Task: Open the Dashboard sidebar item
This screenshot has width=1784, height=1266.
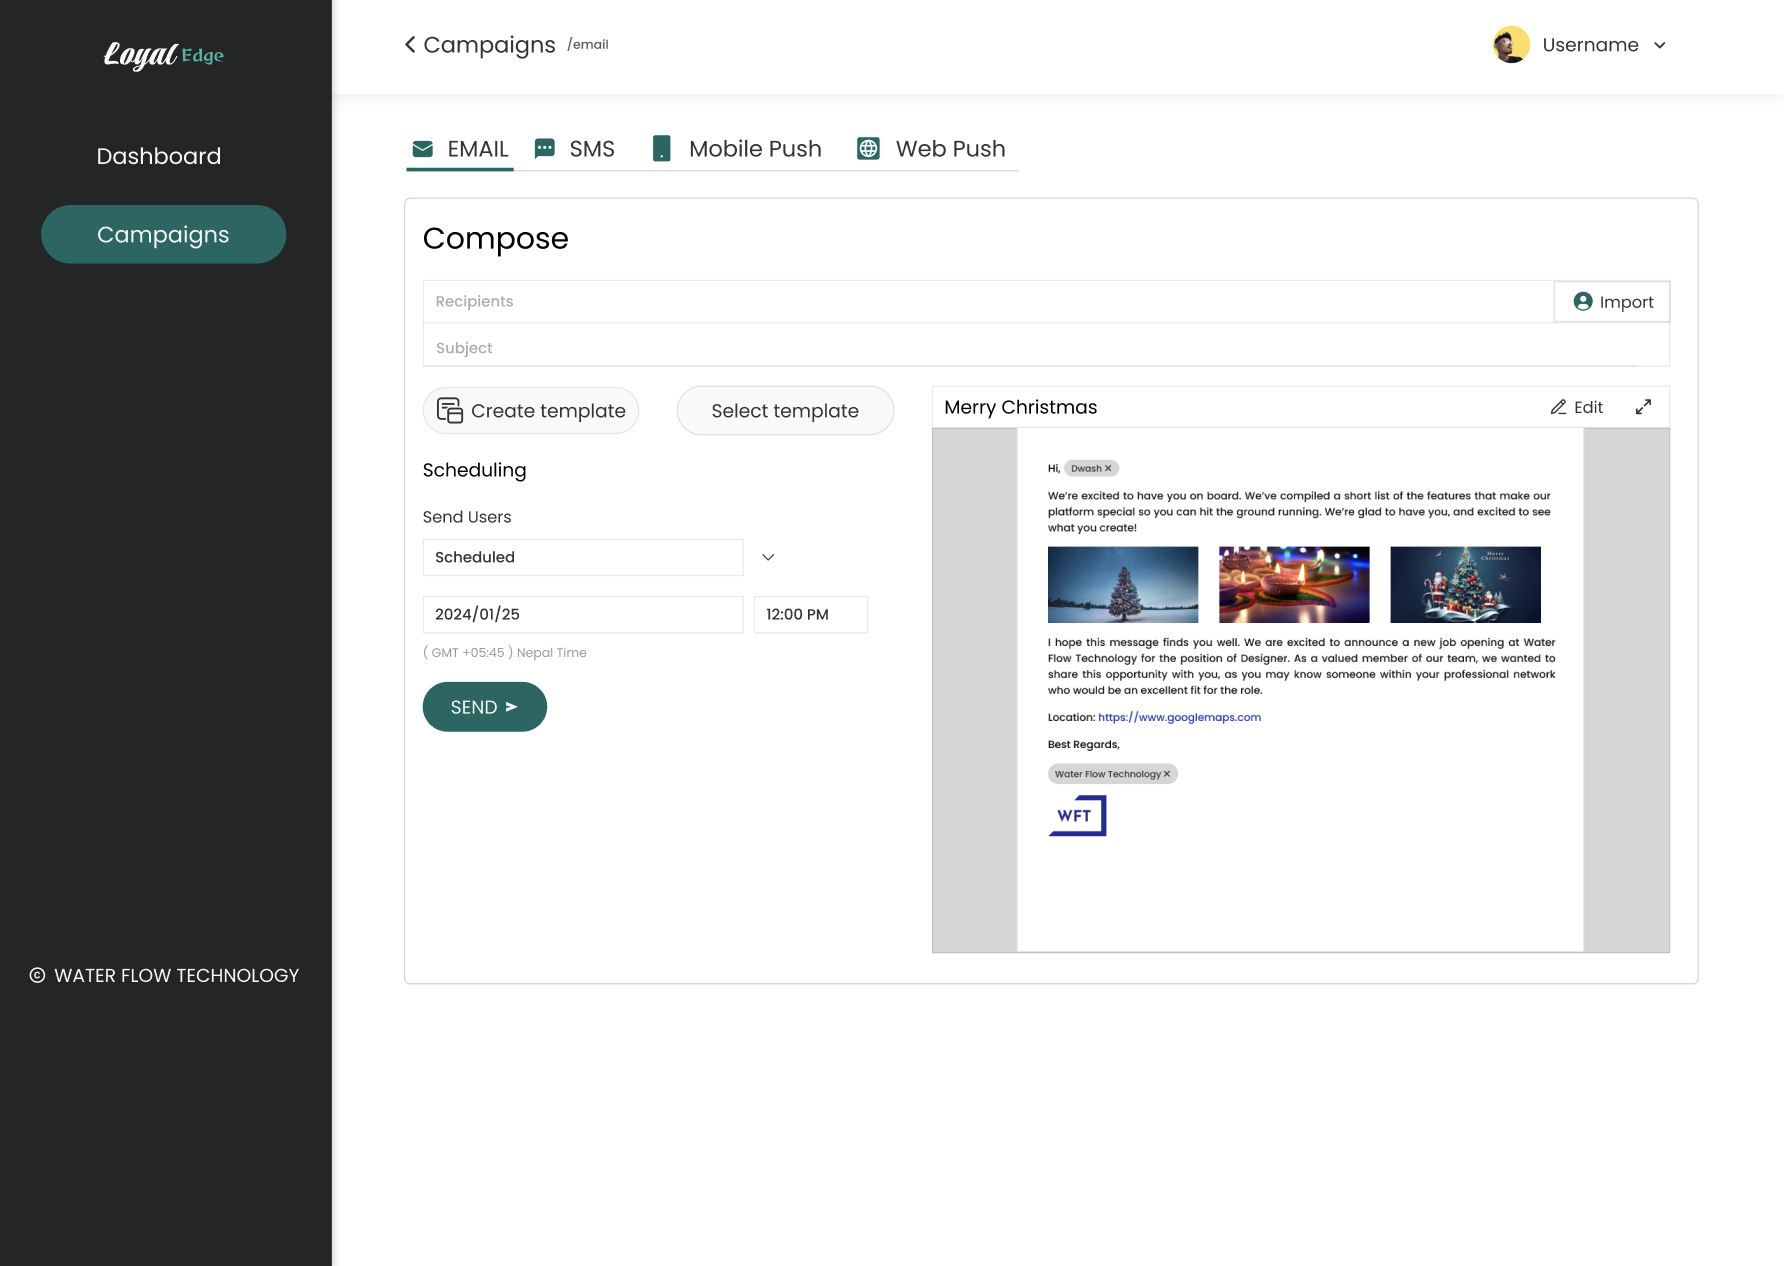Action: [x=159, y=156]
